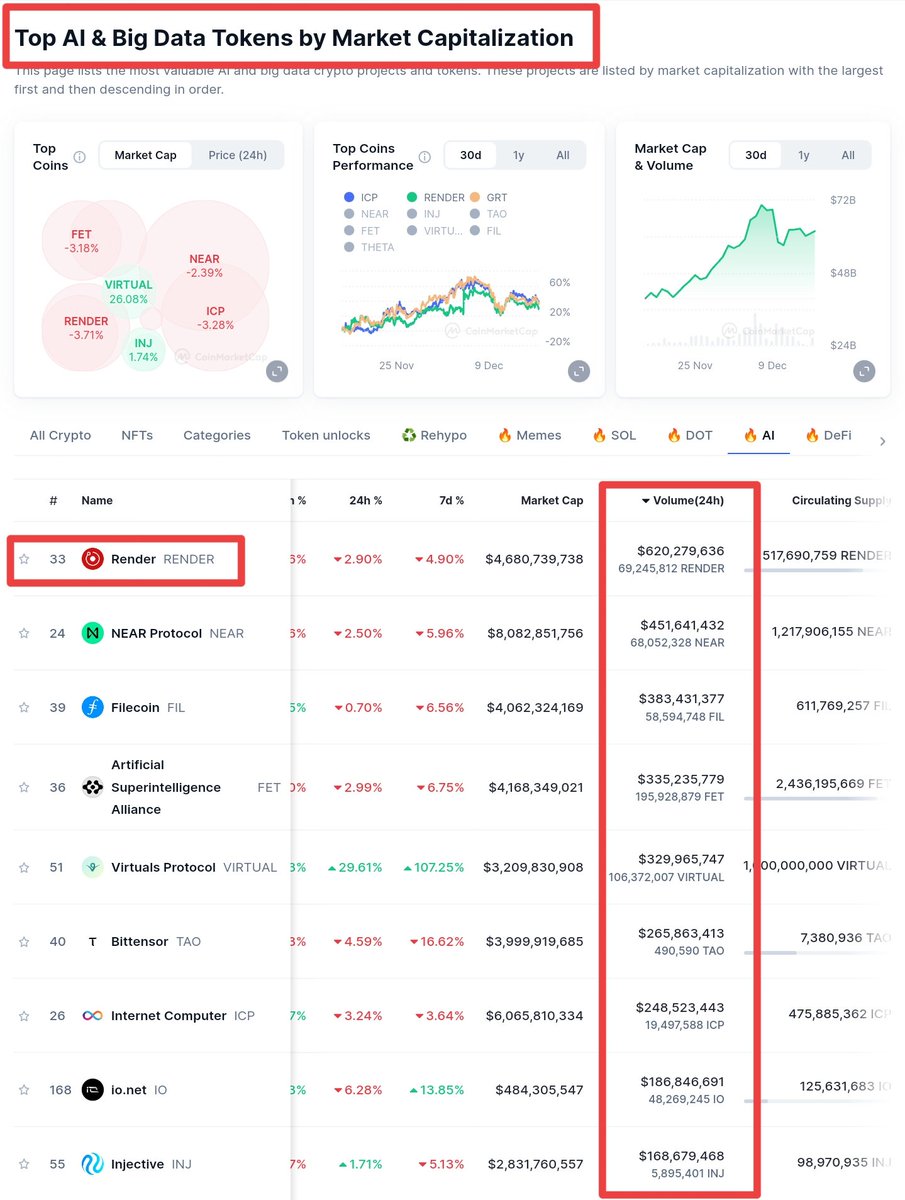Click the VIRTUAL bubble in chart

click(x=127, y=292)
